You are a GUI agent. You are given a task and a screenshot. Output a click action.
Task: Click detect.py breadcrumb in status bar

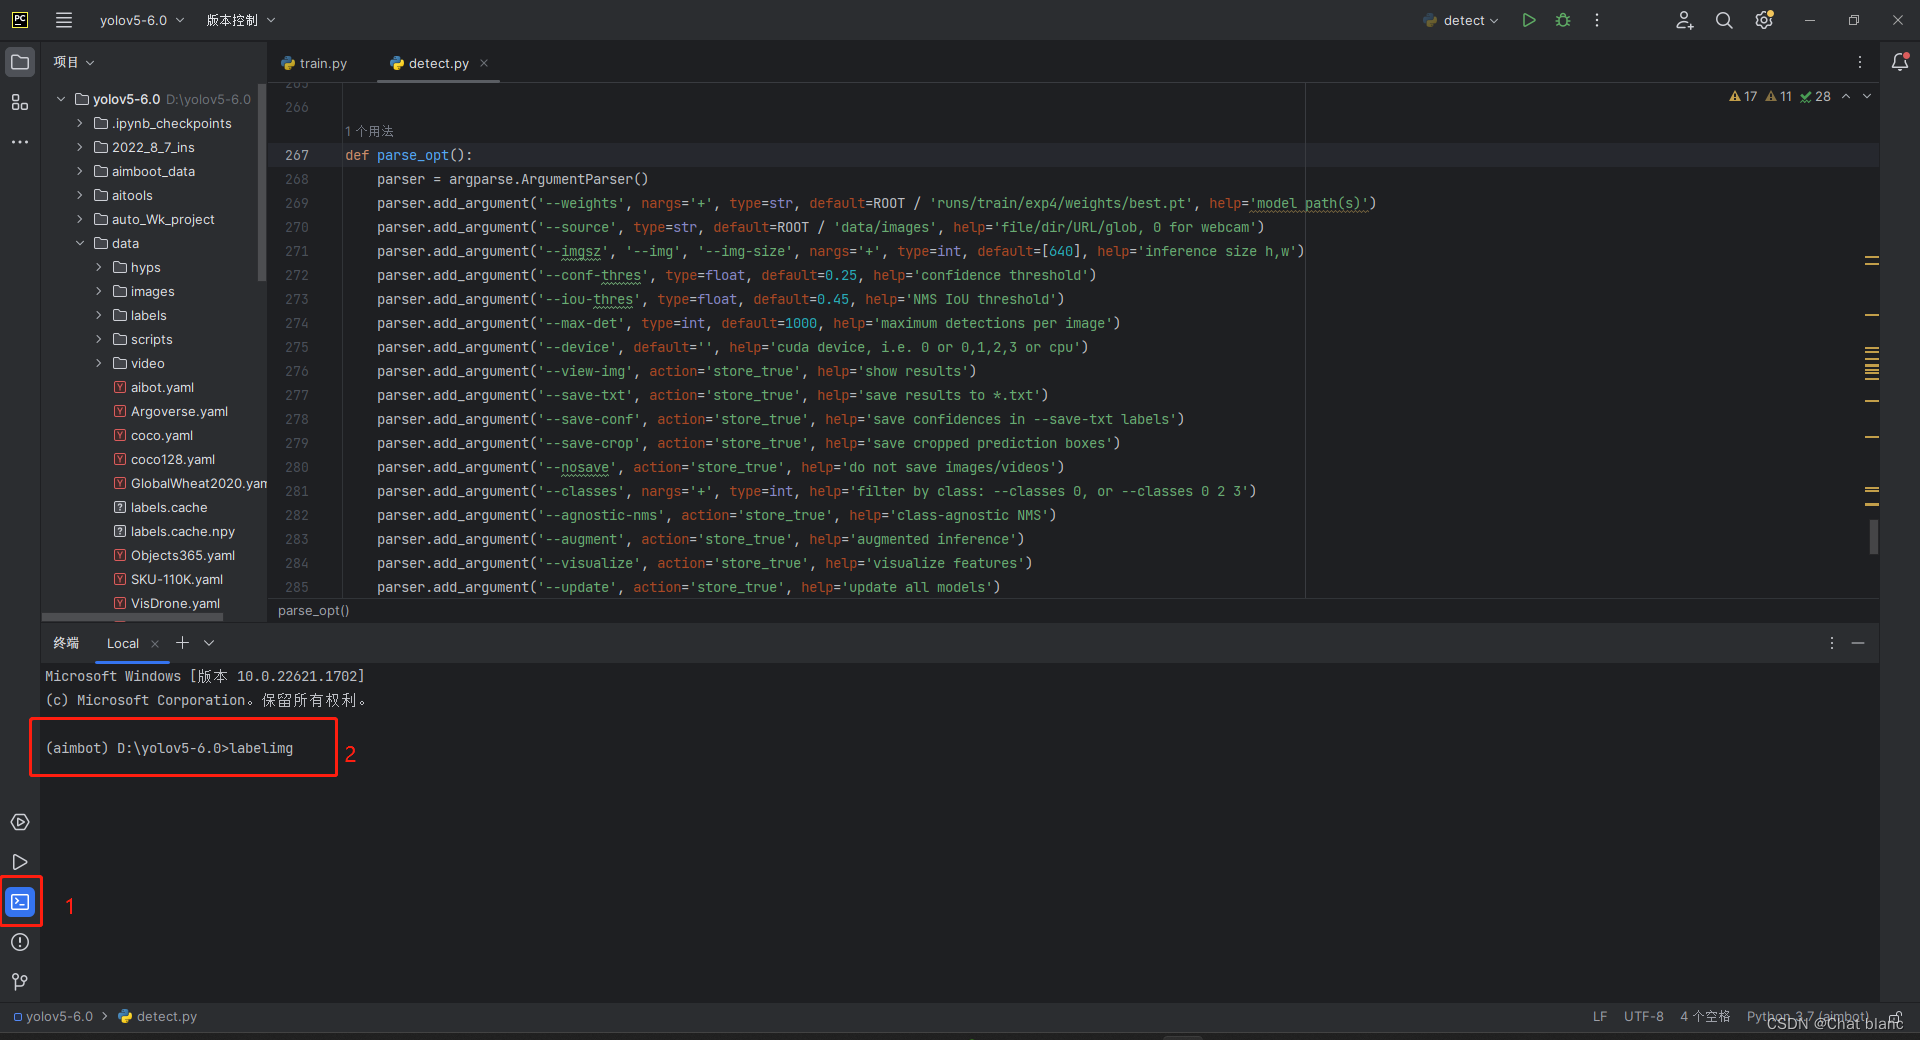tap(158, 1016)
